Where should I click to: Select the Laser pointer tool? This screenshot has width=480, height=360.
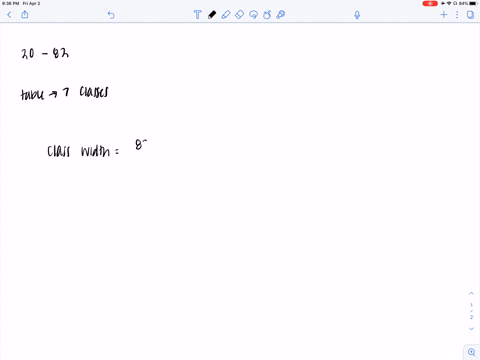(x=281, y=15)
